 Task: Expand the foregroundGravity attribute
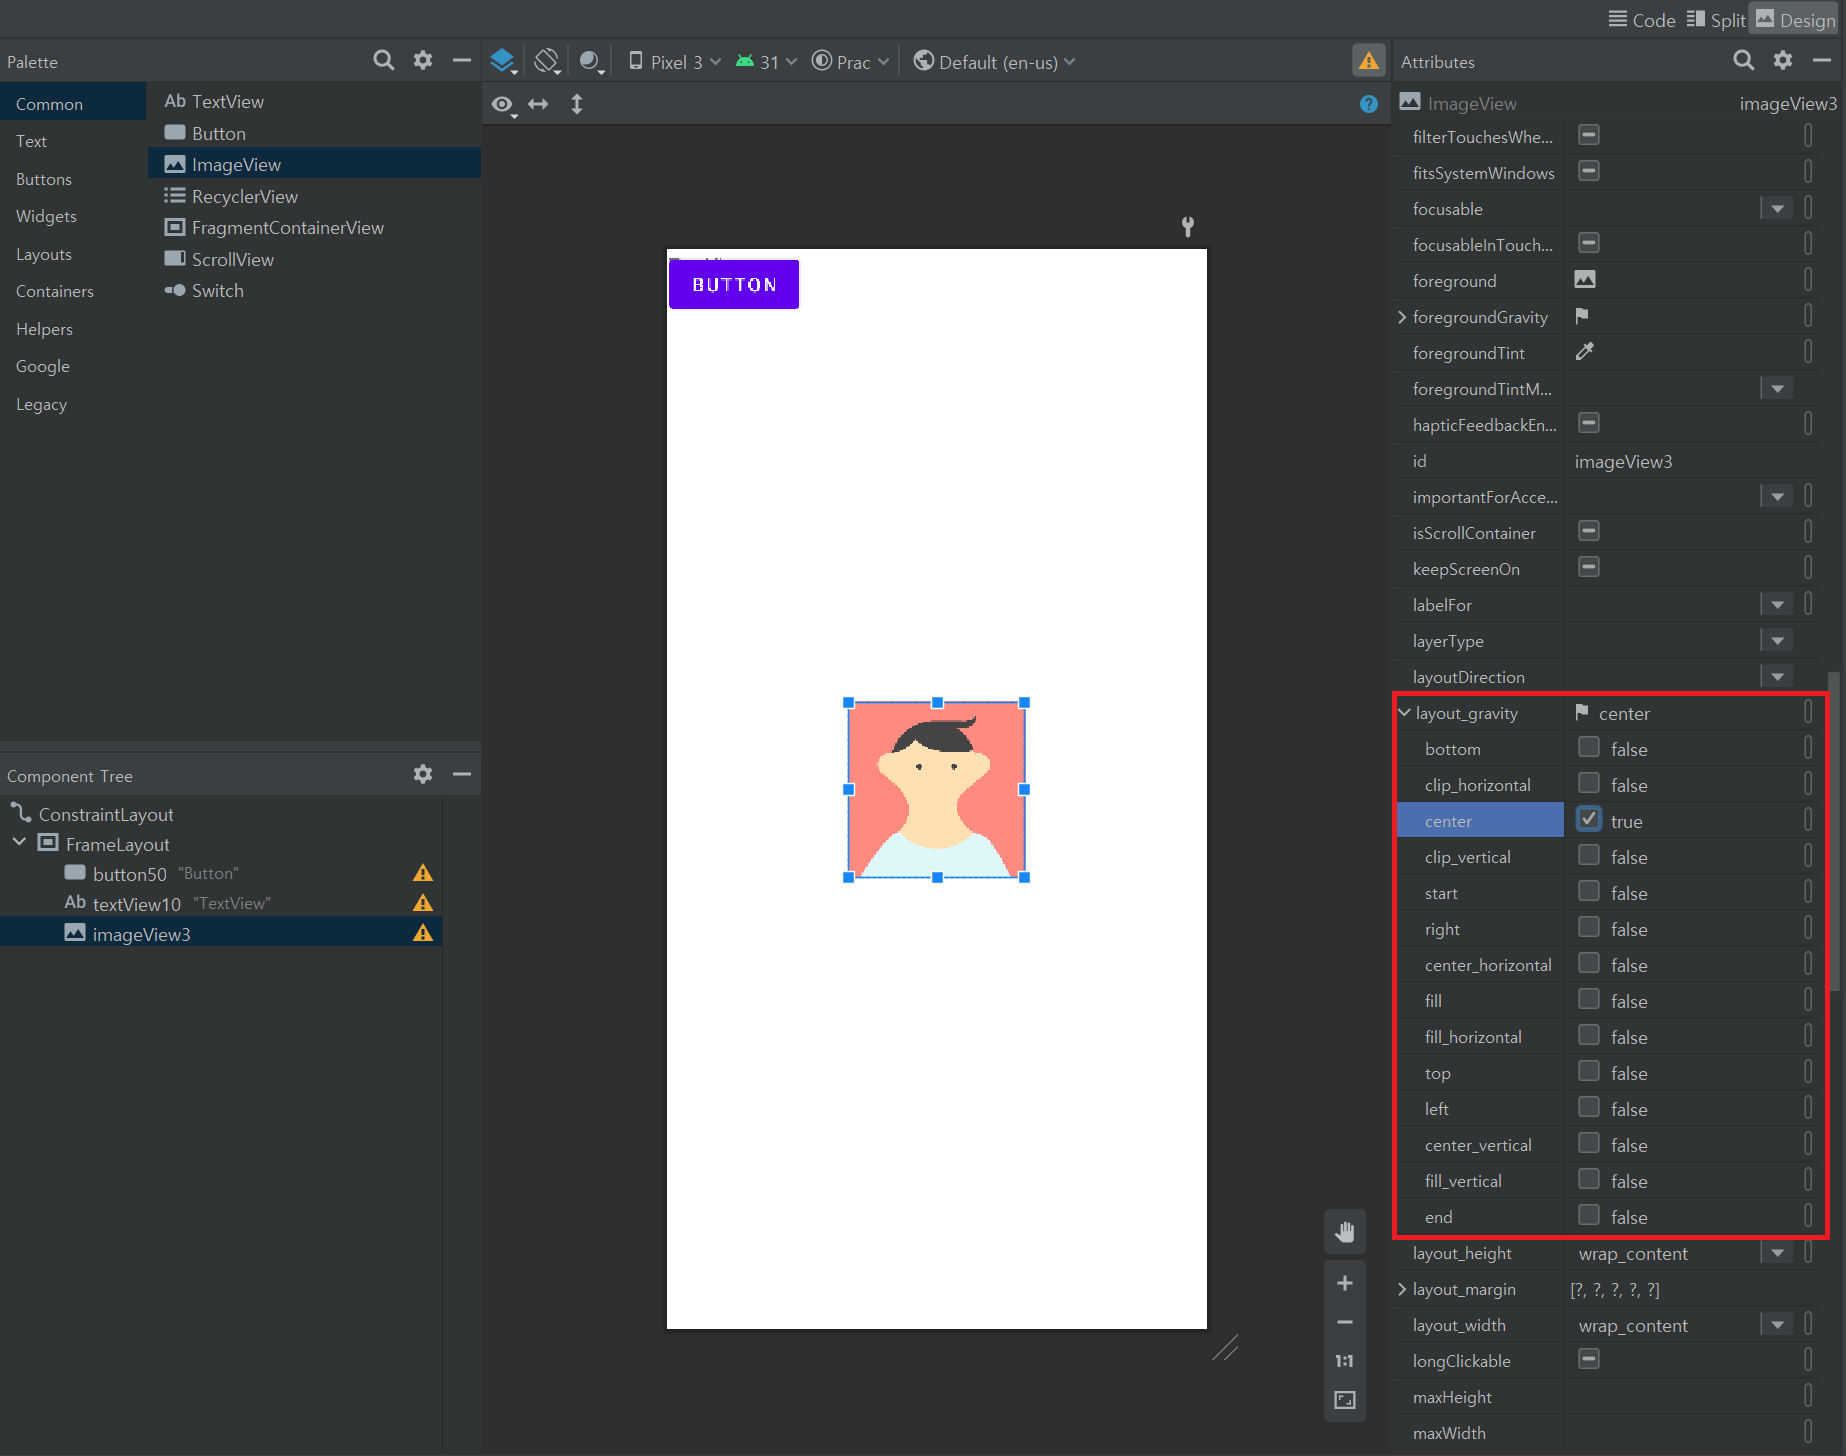point(1402,317)
